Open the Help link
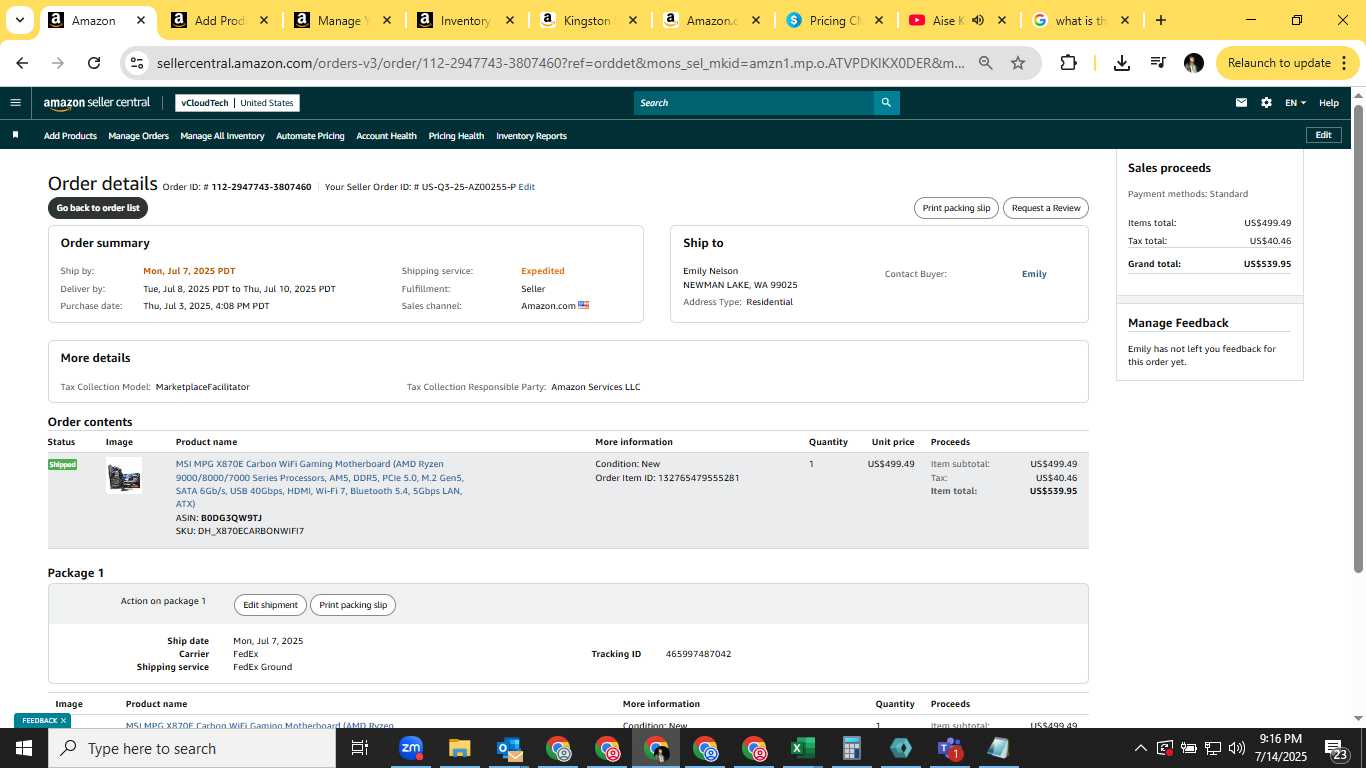This screenshot has height=768, width=1366. (1329, 102)
